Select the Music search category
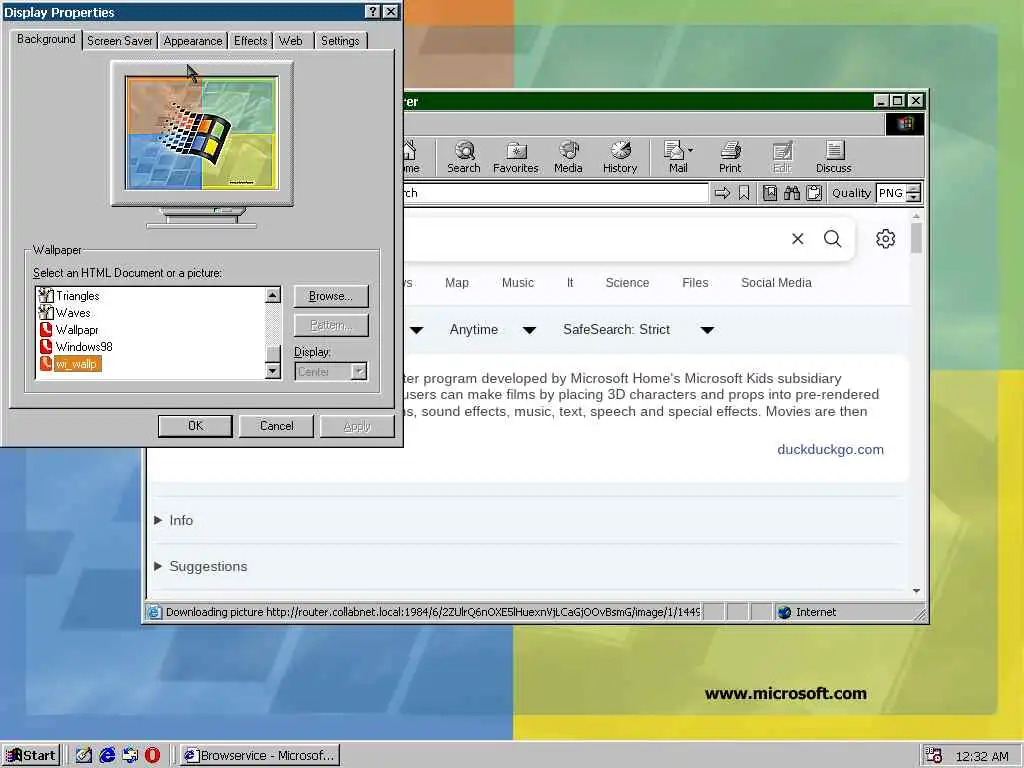 (518, 283)
